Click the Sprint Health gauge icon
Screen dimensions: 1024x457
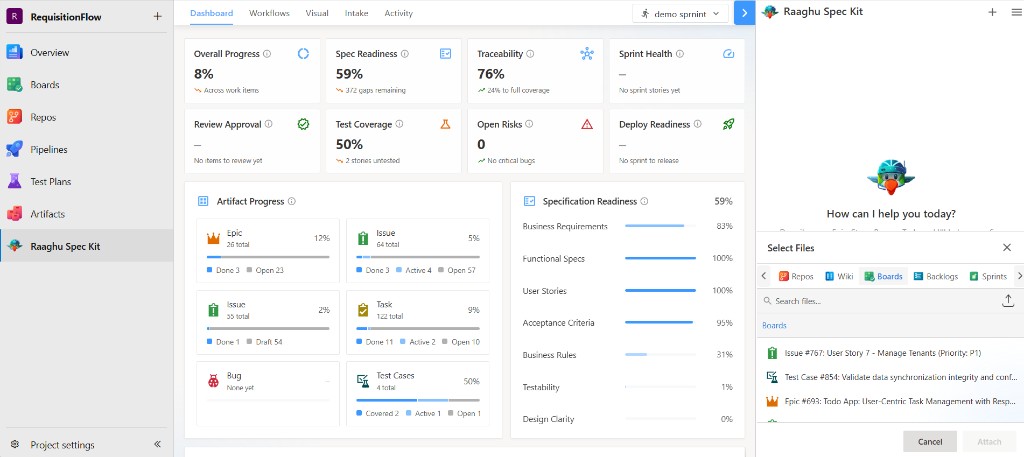[x=729, y=54]
